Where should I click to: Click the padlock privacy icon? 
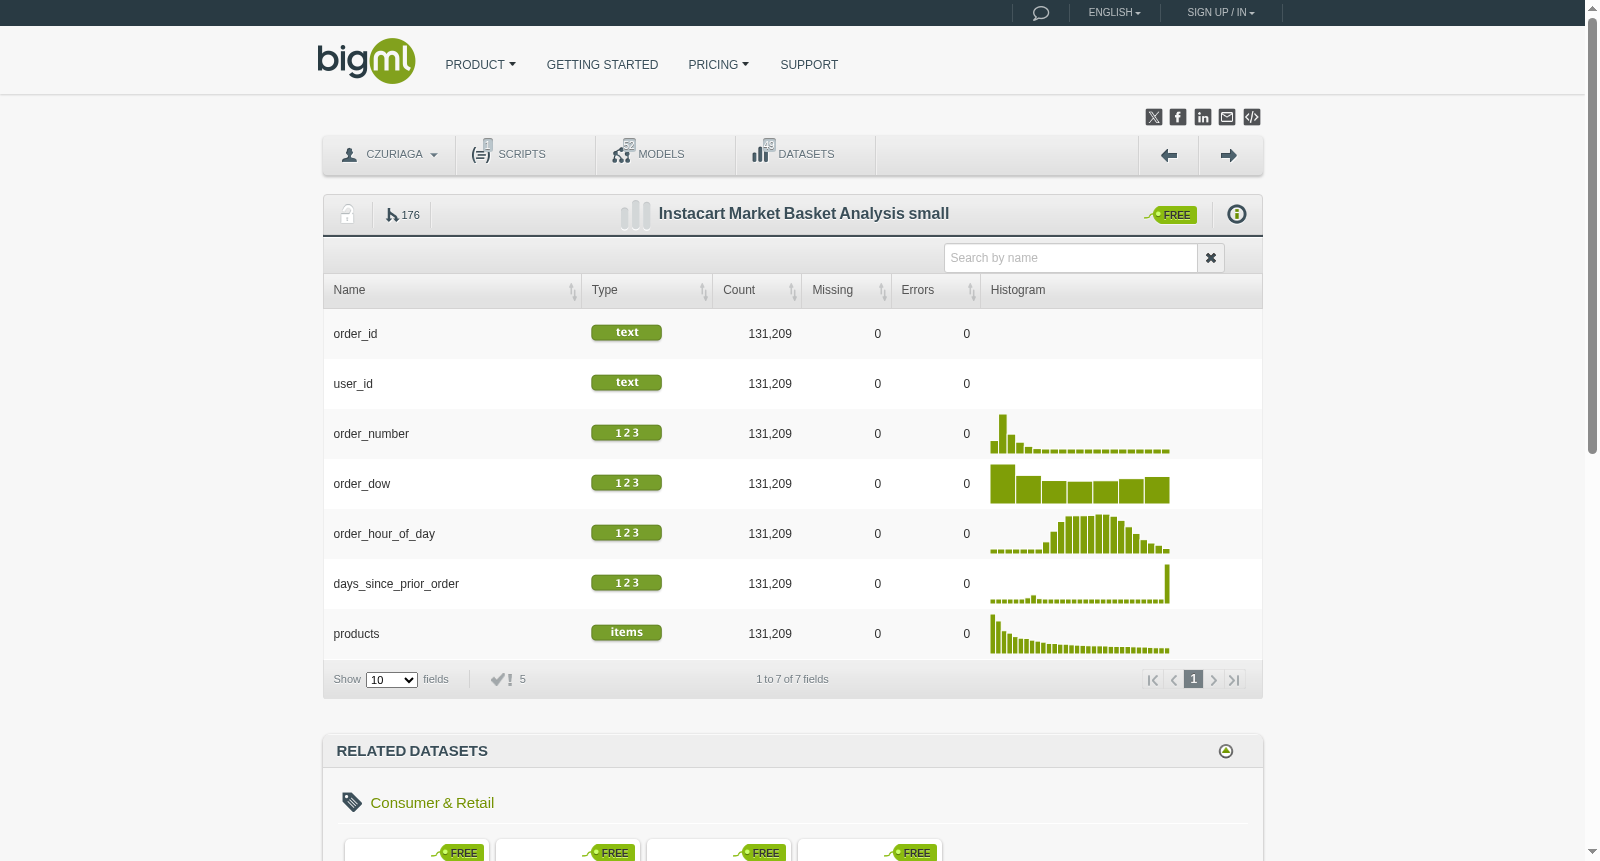(x=347, y=214)
